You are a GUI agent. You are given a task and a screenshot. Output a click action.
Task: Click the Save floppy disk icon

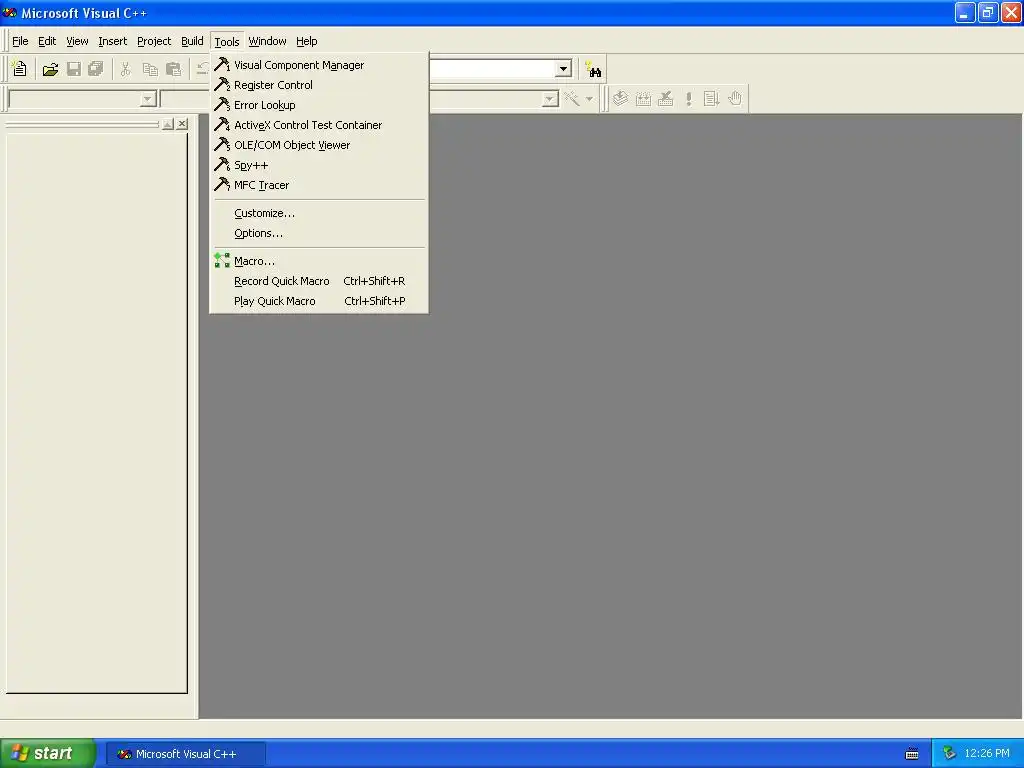[74, 69]
